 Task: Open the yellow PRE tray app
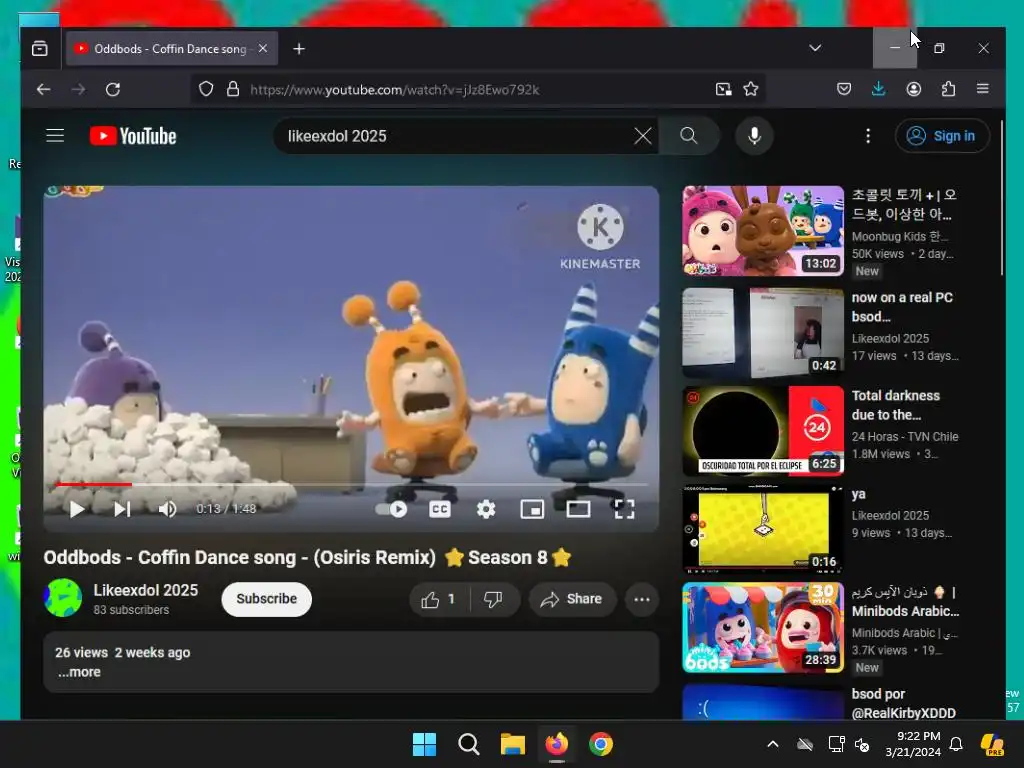point(992,744)
